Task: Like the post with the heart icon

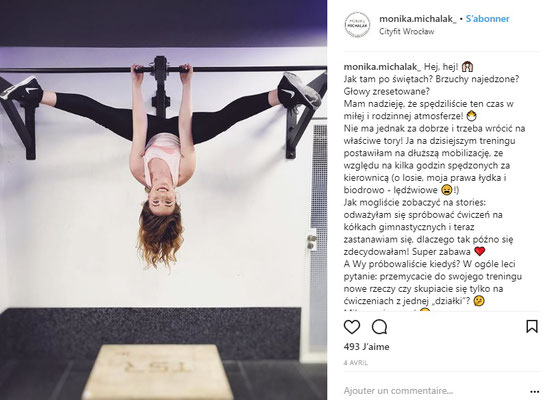Action: coord(352,327)
